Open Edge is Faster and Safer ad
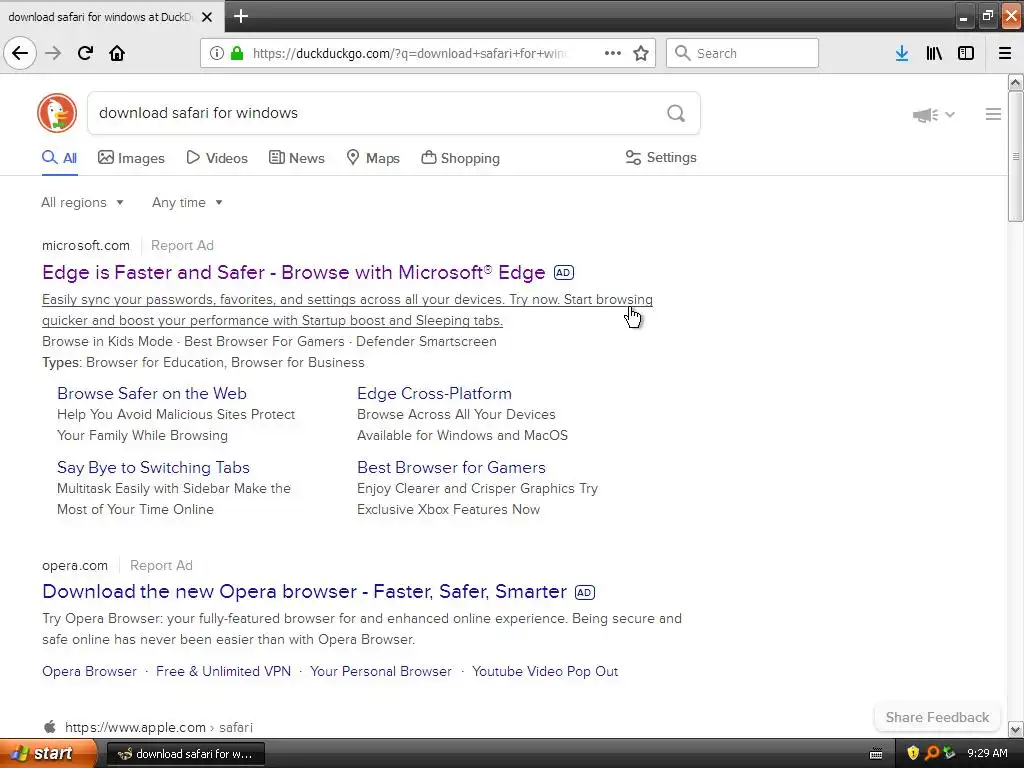The width and height of the screenshot is (1024, 768). pos(294,272)
